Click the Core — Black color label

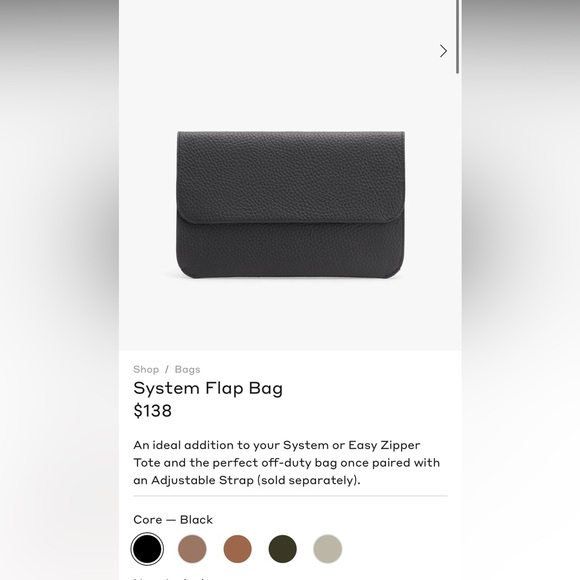coord(173,520)
